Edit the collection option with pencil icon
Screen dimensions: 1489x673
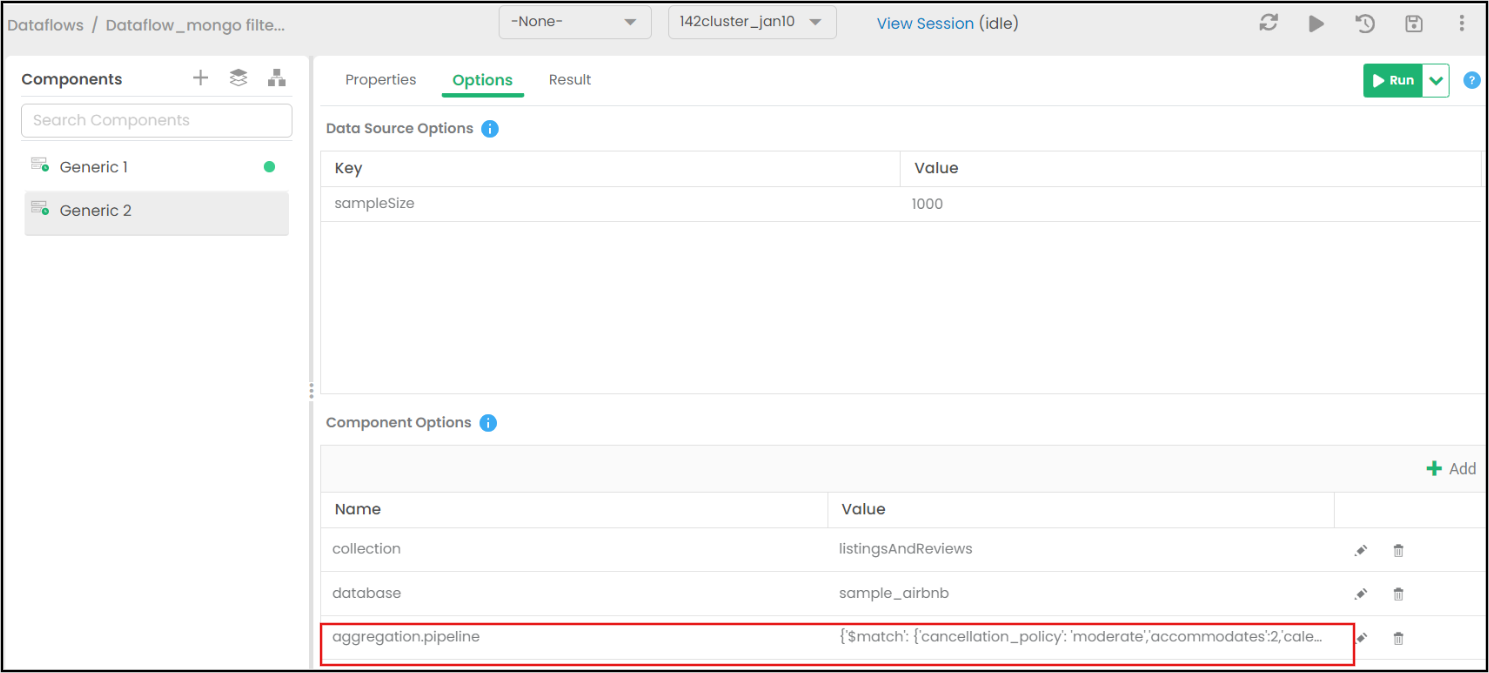pos(1360,550)
